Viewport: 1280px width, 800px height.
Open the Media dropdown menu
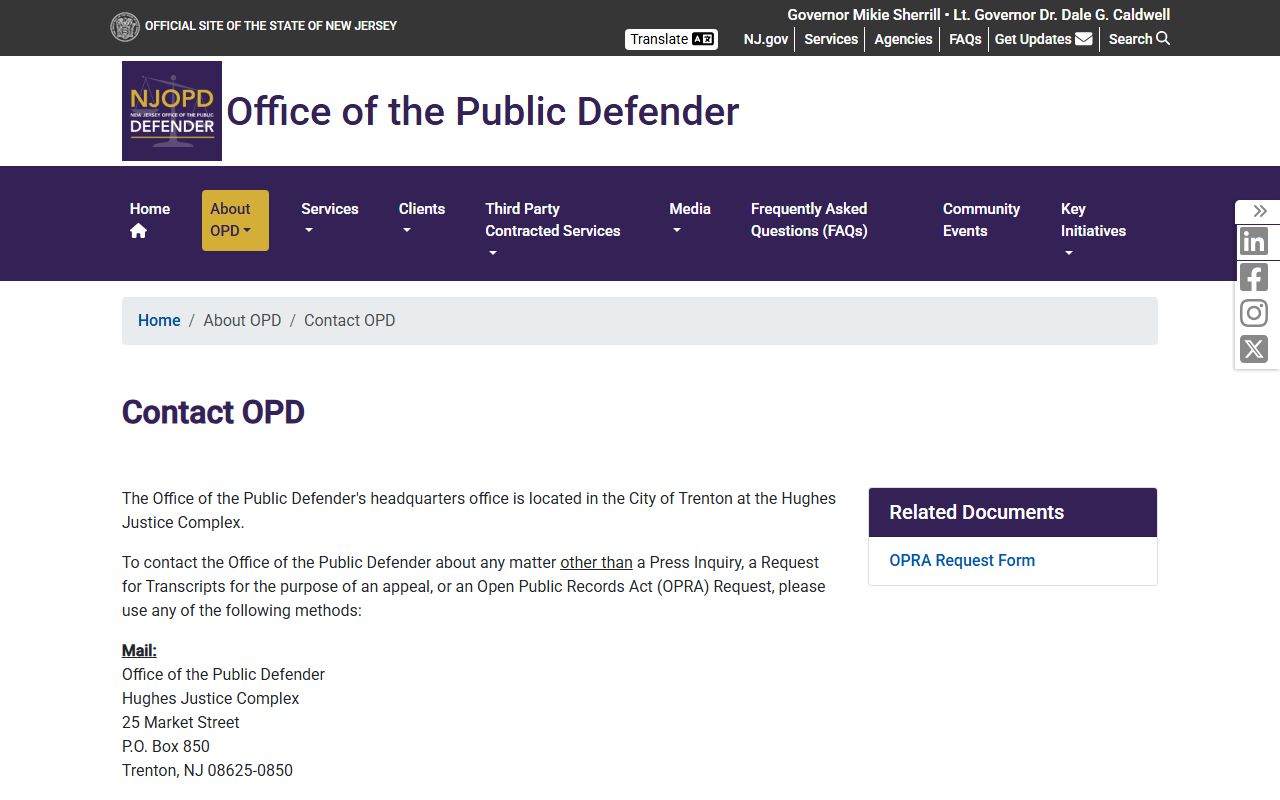pyautogui.click(x=690, y=220)
